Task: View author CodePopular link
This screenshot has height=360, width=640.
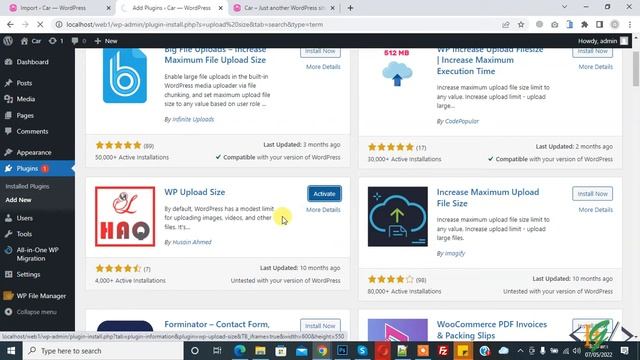Action: click(x=462, y=121)
